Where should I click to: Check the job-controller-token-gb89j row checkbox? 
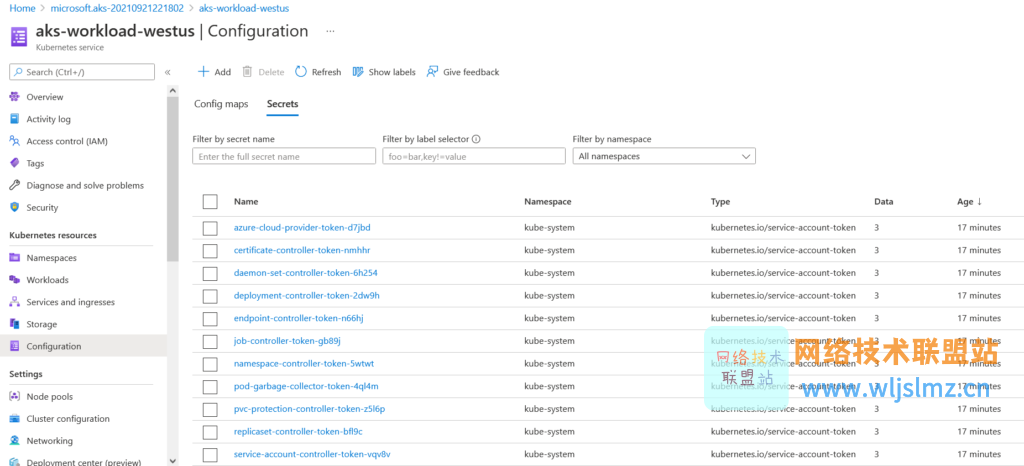(x=210, y=341)
